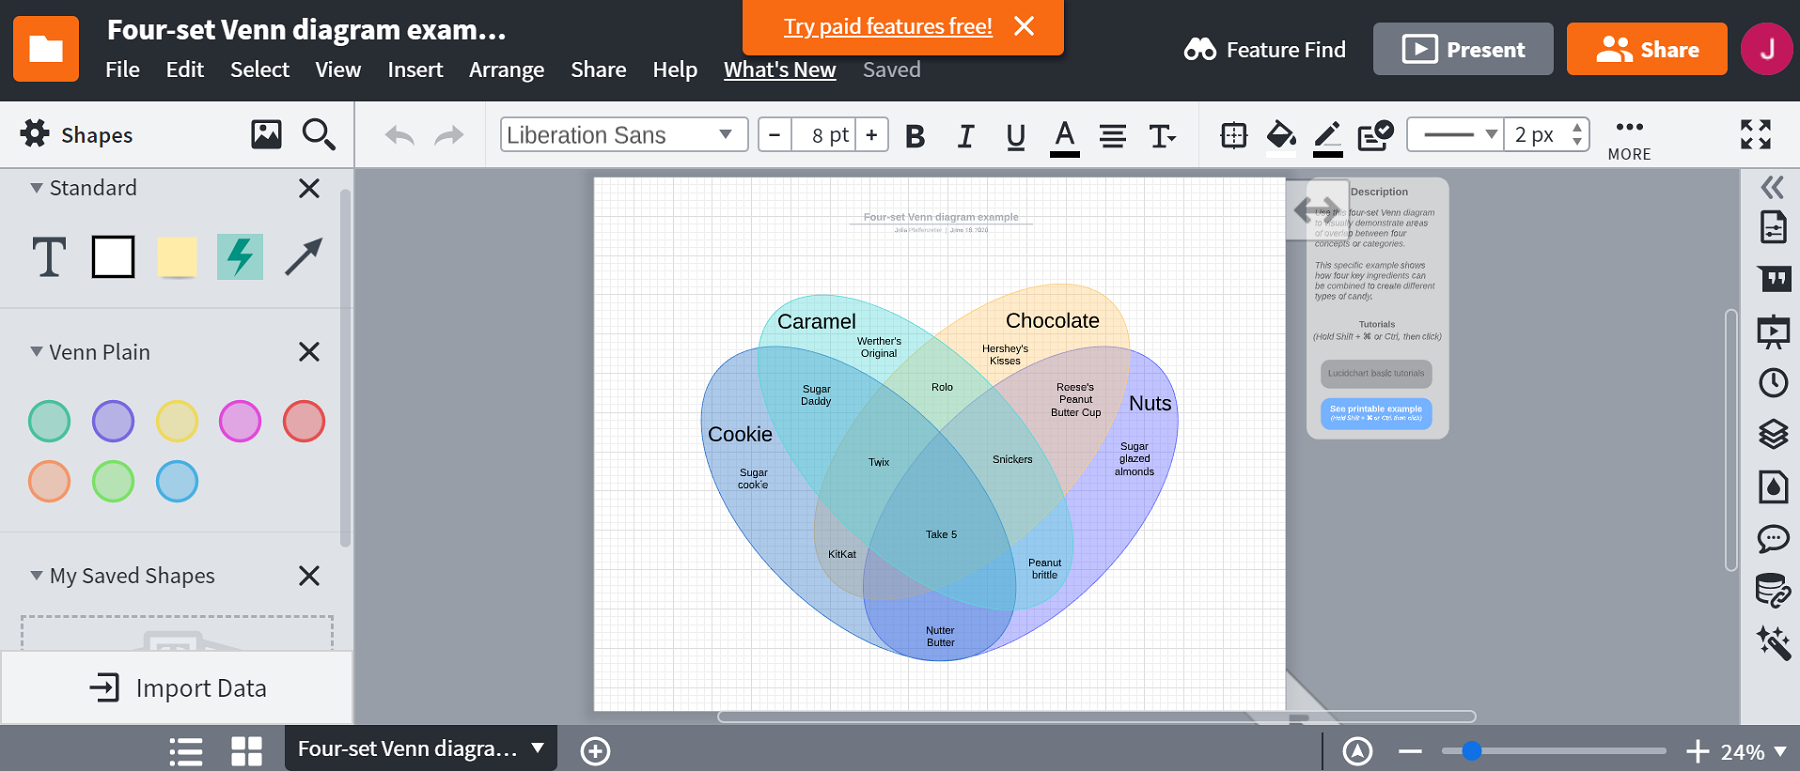Select the arrow line shape

(x=304, y=257)
